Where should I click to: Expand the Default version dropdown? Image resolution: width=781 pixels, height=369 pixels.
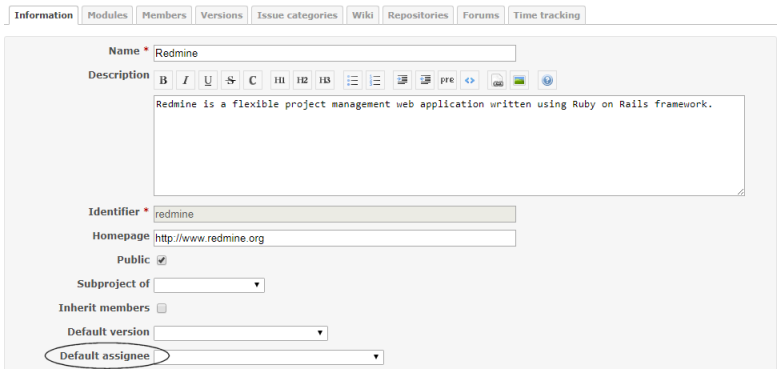tap(241, 333)
